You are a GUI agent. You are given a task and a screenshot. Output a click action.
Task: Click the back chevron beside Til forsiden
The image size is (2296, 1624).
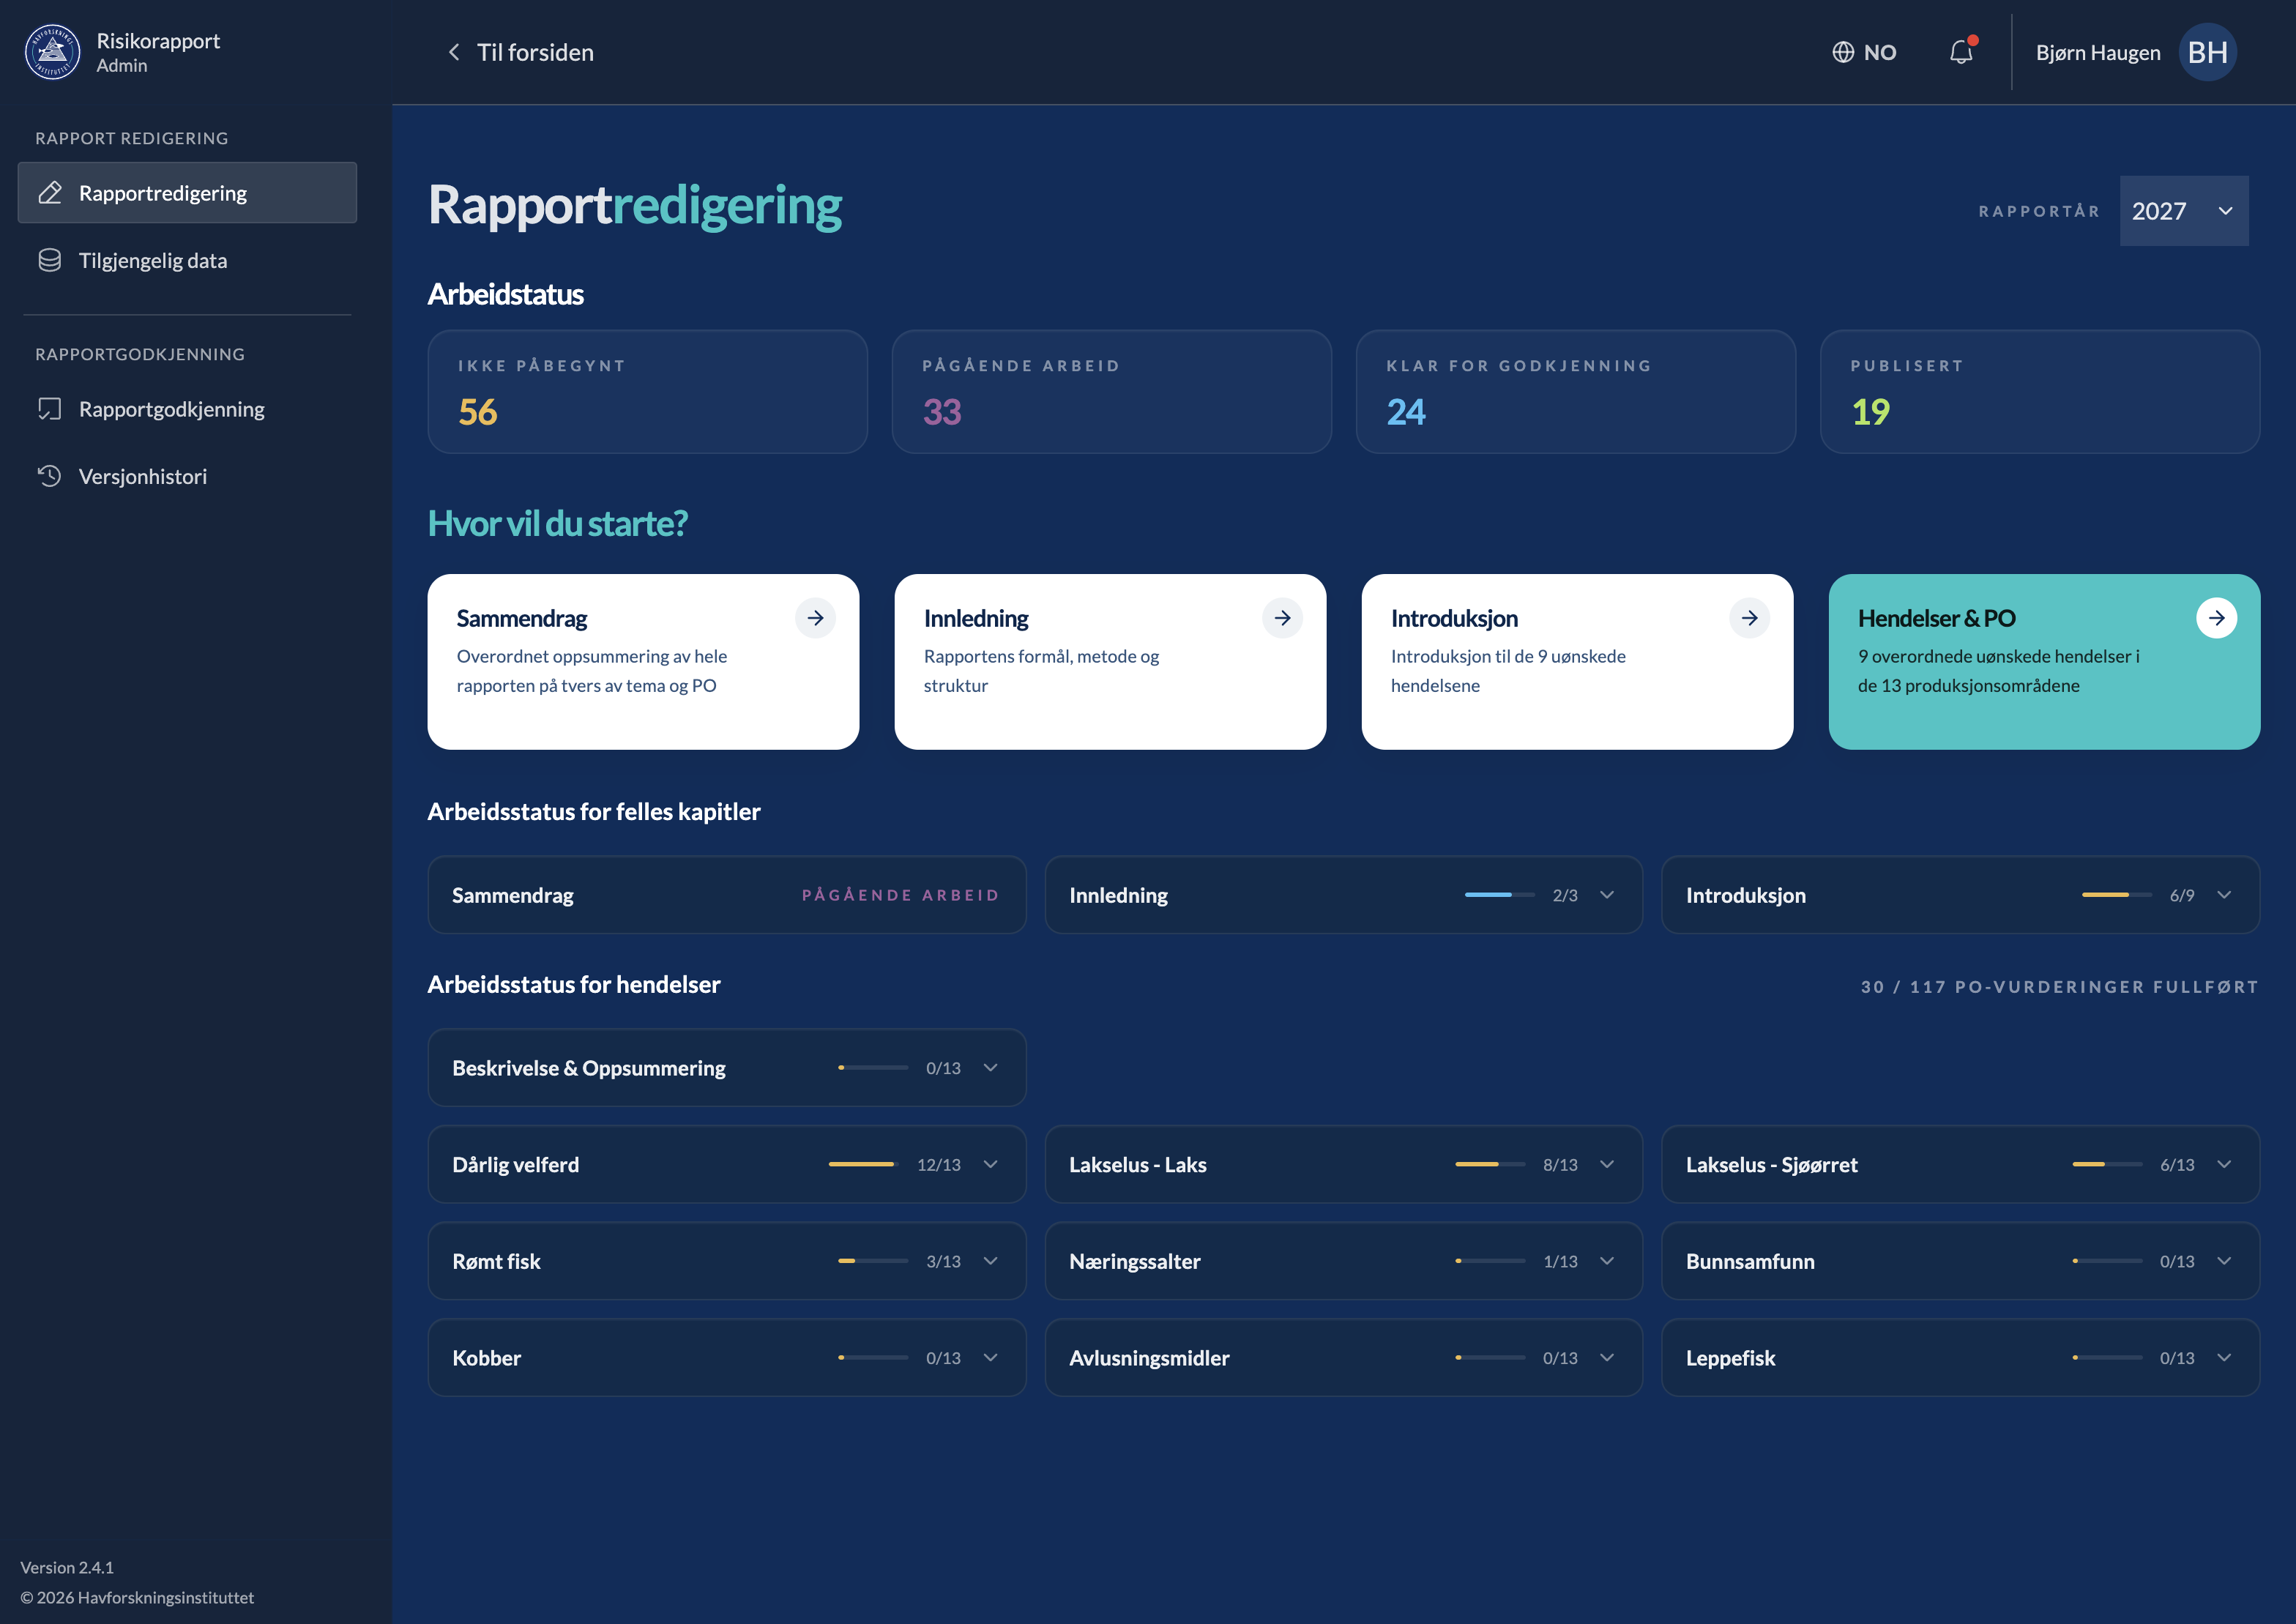(454, 52)
